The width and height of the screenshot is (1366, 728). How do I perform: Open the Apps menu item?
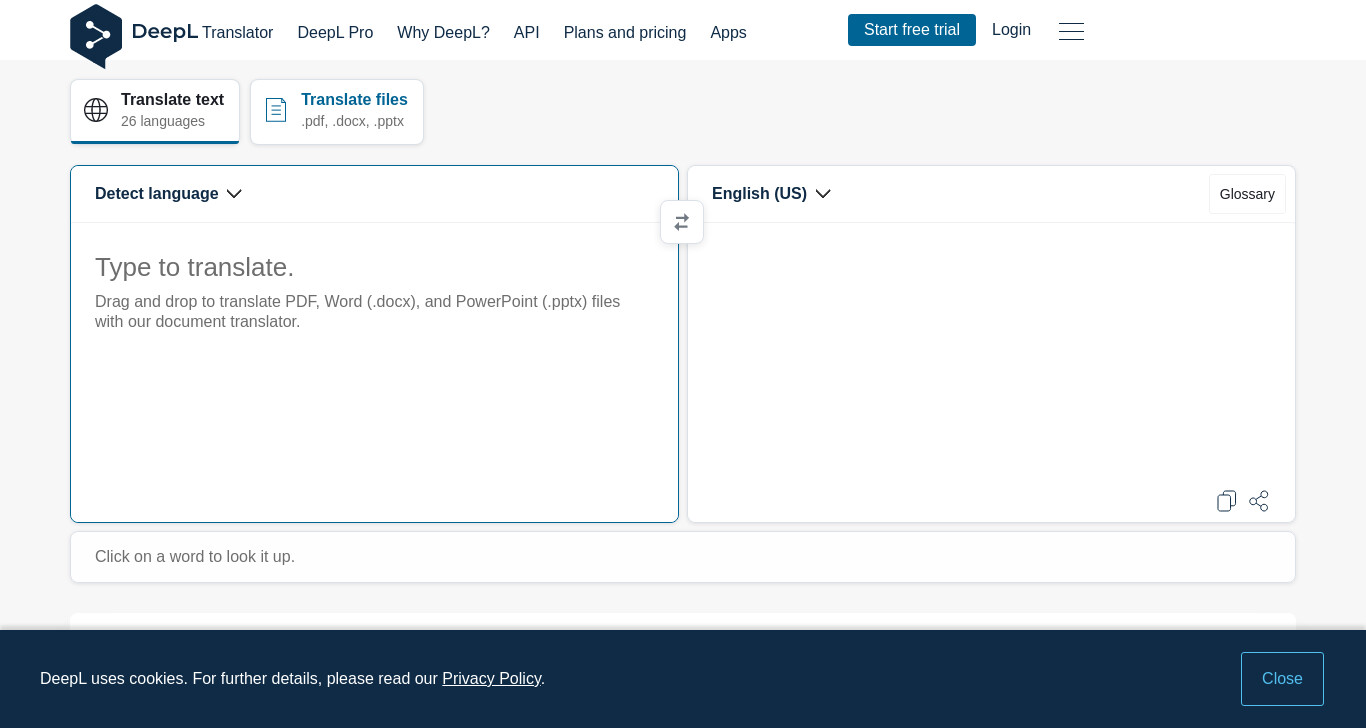[728, 32]
